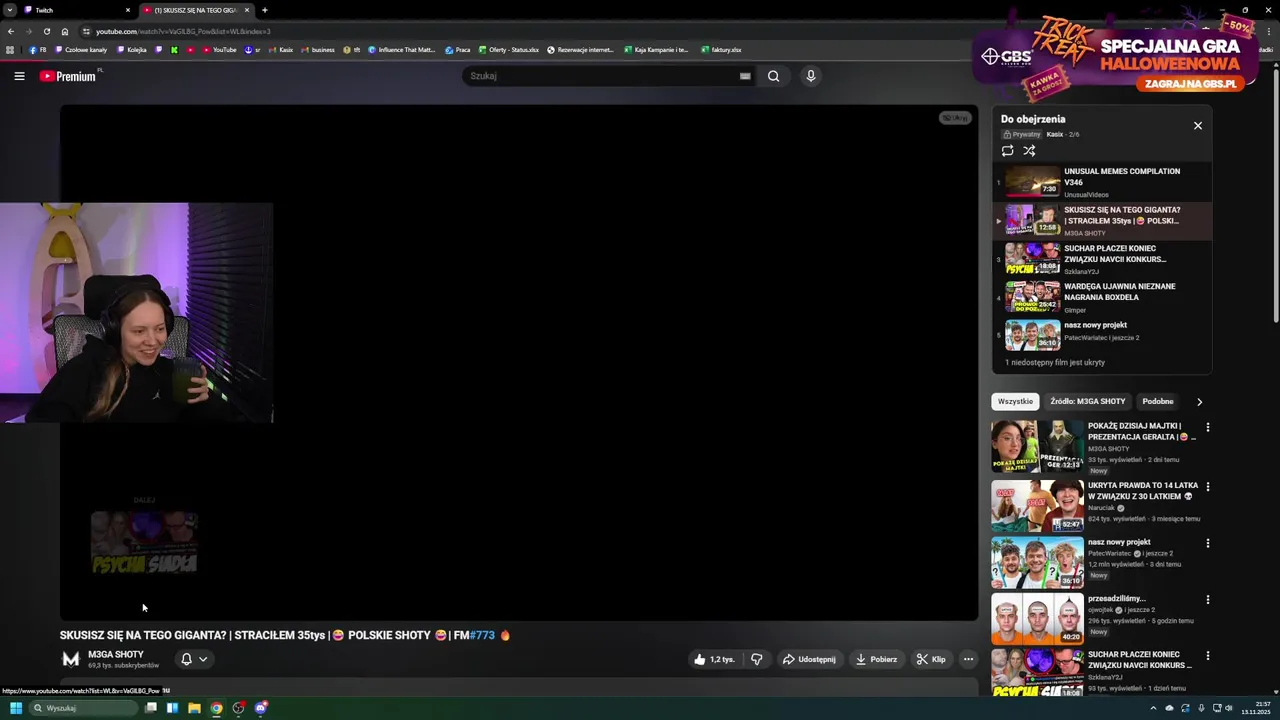1280x720 pixels.
Task: Open the YouTube bookmark
Action: 220,49
